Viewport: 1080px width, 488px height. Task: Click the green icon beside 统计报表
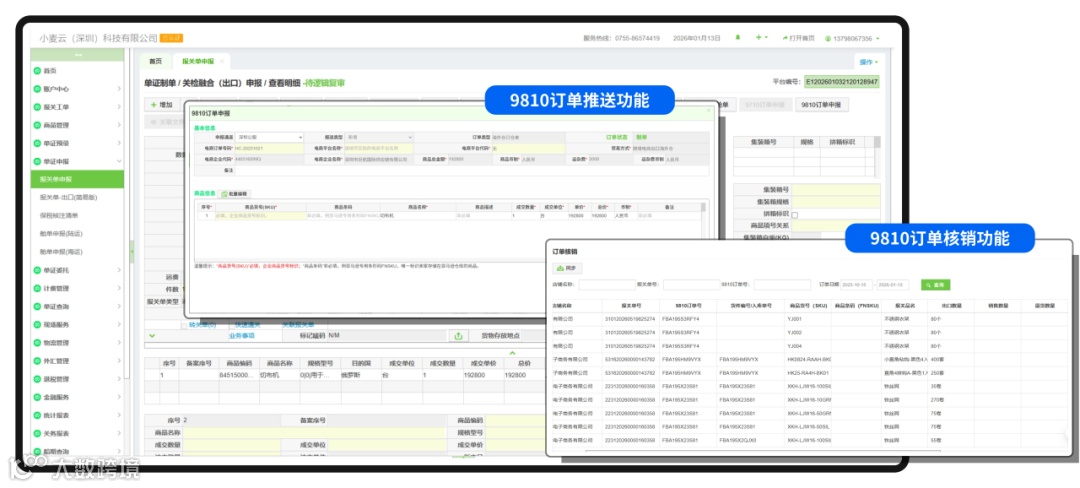[37, 416]
